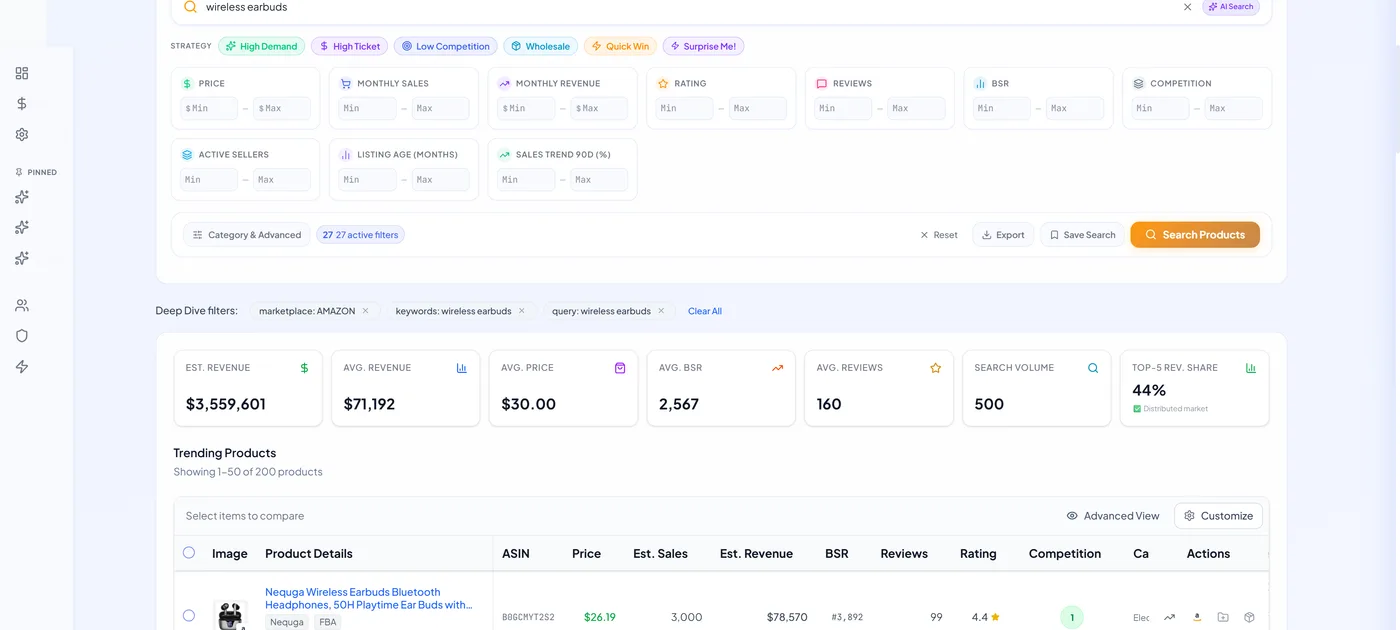
Task: Open the Nequga Wireless Earbuds product link
Action: (x=368, y=598)
